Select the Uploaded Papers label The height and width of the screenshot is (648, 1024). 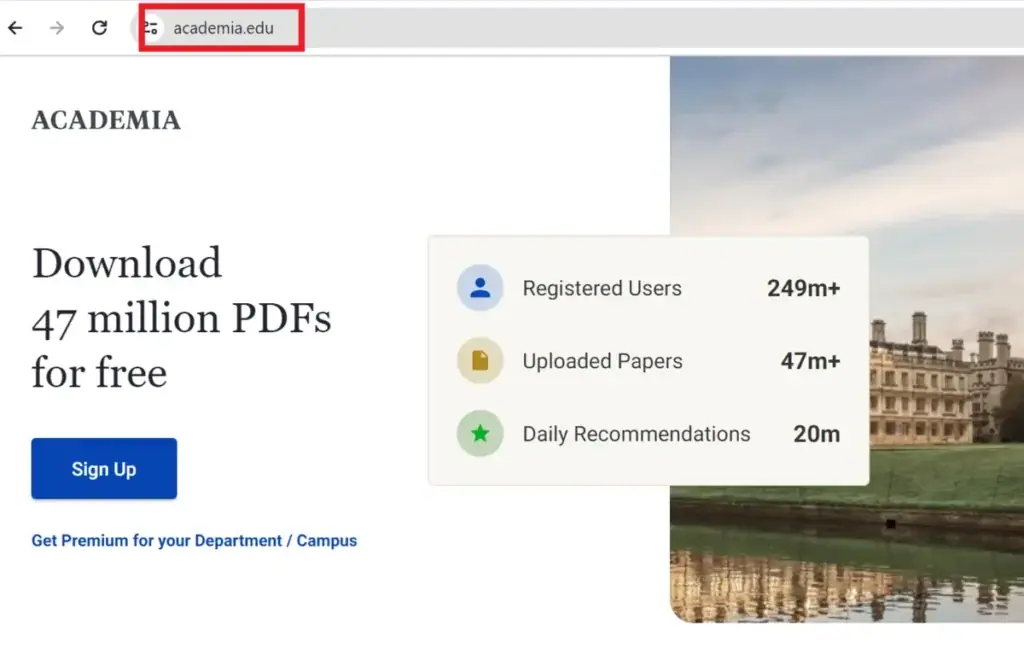pyautogui.click(x=602, y=361)
